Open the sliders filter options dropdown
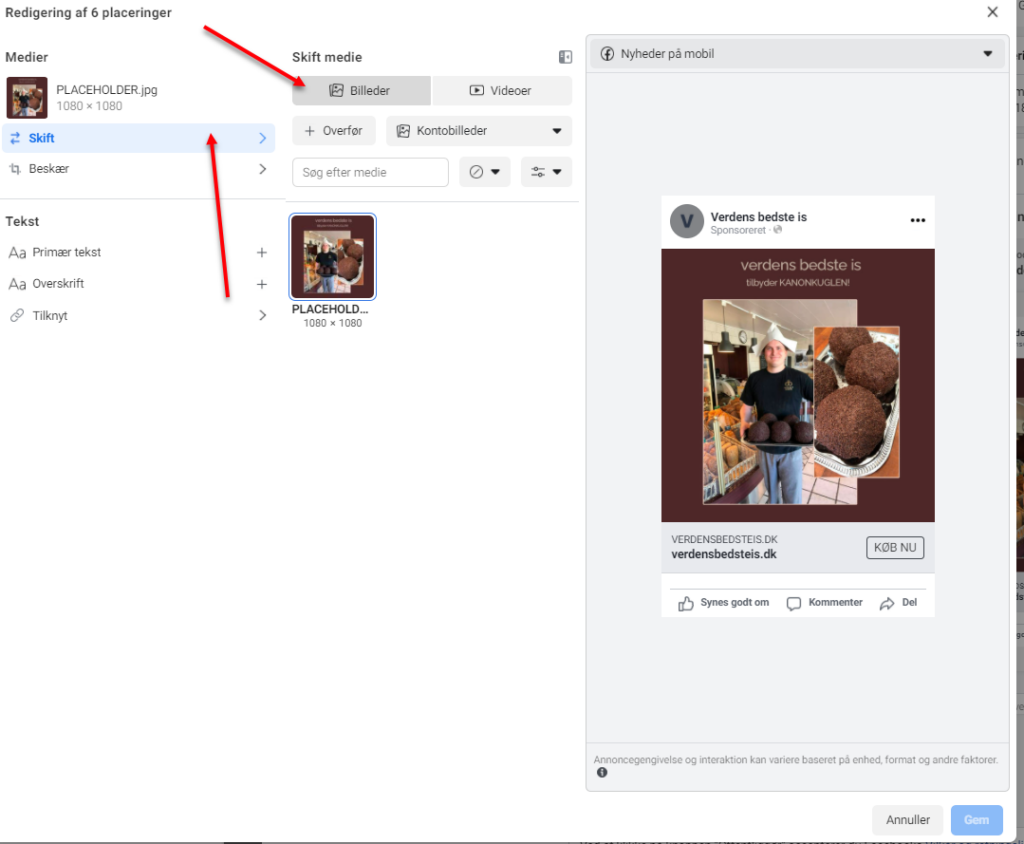Image resolution: width=1024 pixels, height=844 pixels. pos(547,172)
